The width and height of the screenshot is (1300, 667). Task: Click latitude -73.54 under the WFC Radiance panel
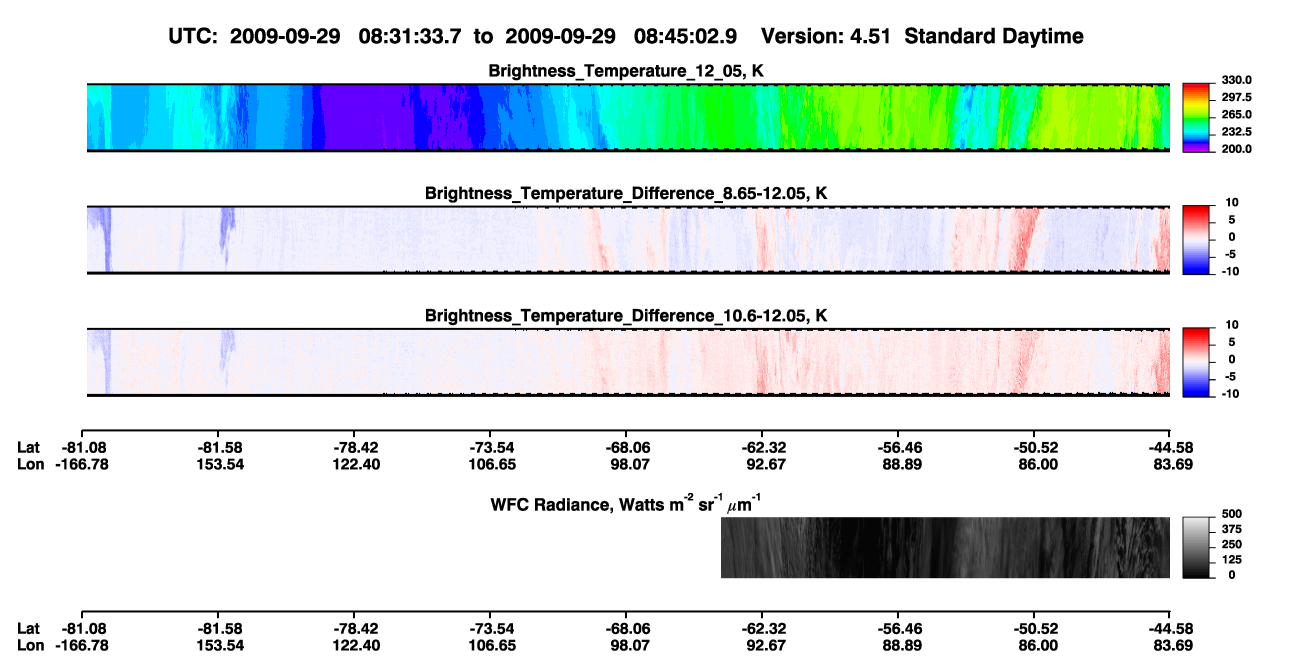coord(490,628)
